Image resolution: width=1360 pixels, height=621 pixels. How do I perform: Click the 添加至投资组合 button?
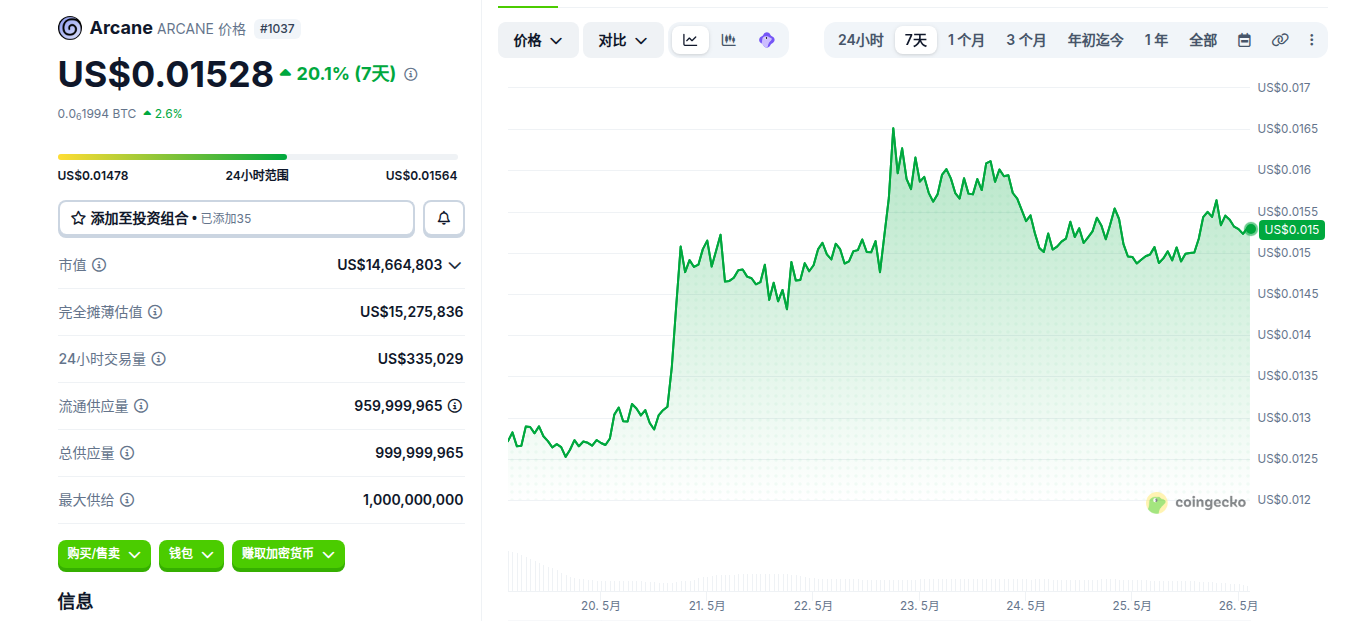[236, 218]
